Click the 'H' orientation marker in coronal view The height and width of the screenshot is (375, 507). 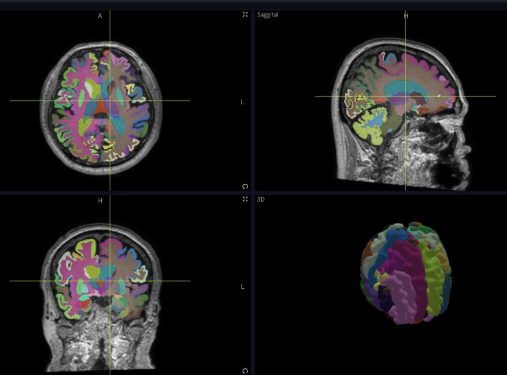coord(100,201)
